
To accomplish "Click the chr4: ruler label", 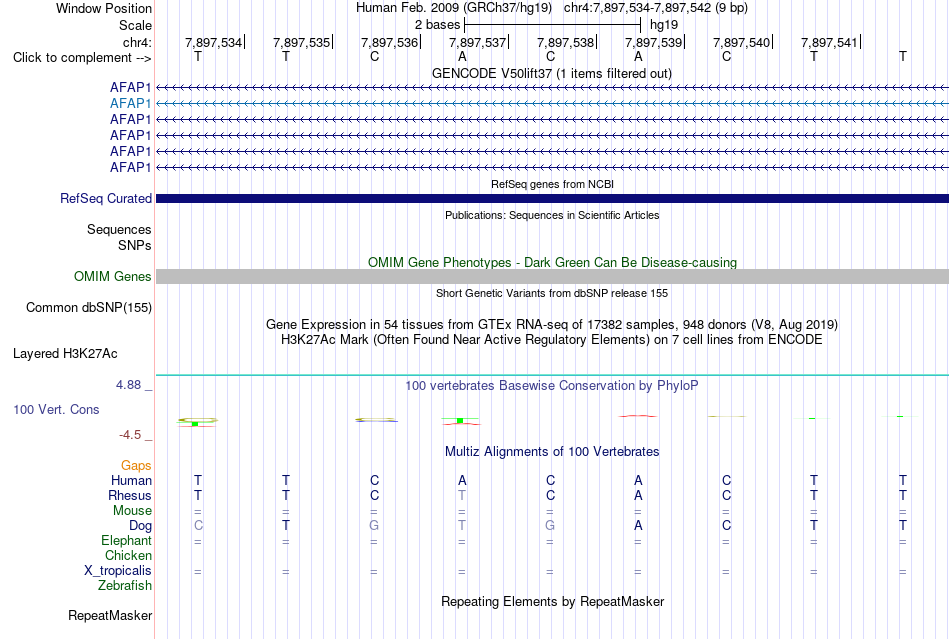I will coord(138,42).
